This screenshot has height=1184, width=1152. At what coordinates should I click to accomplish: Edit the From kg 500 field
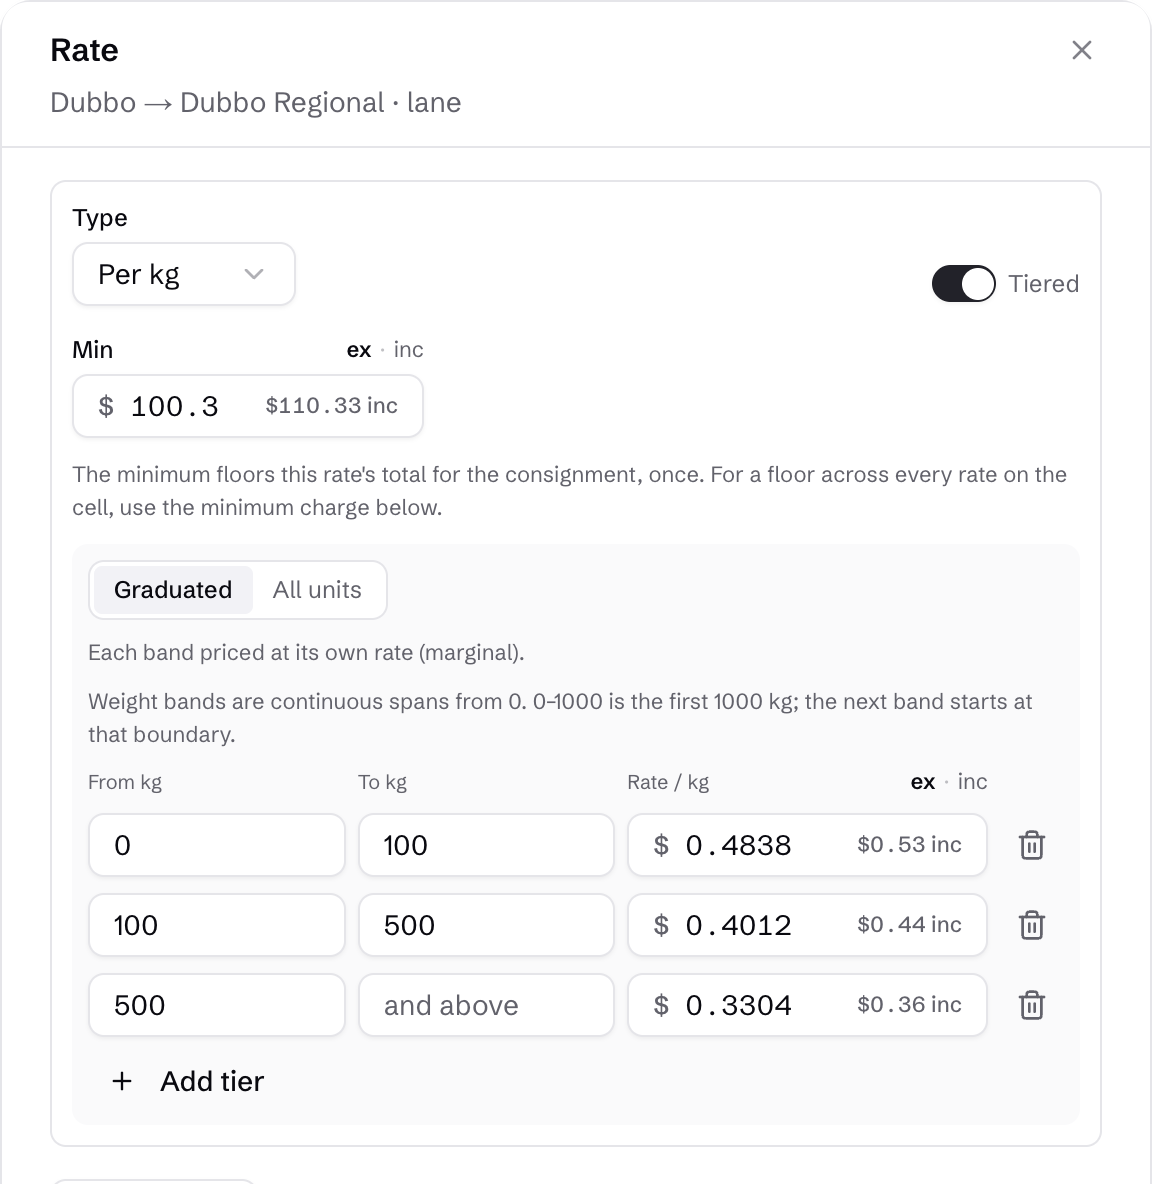[x=217, y=1005]
